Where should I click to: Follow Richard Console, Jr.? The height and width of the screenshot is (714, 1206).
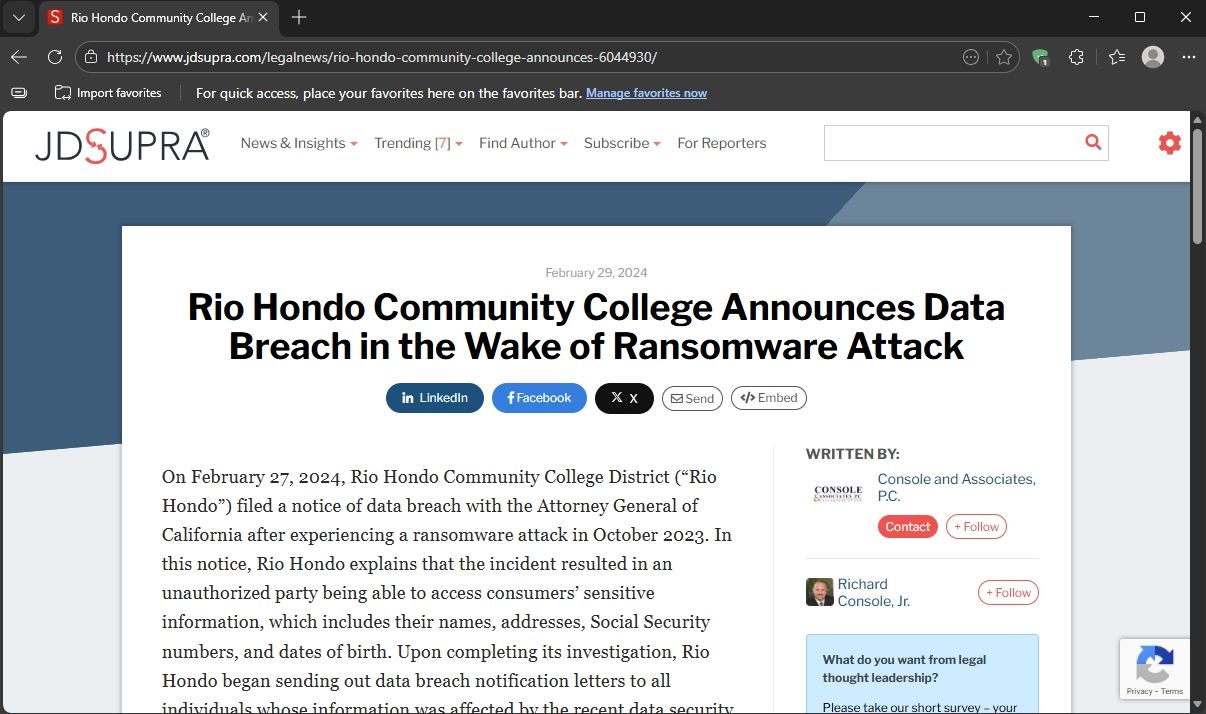1008,593
